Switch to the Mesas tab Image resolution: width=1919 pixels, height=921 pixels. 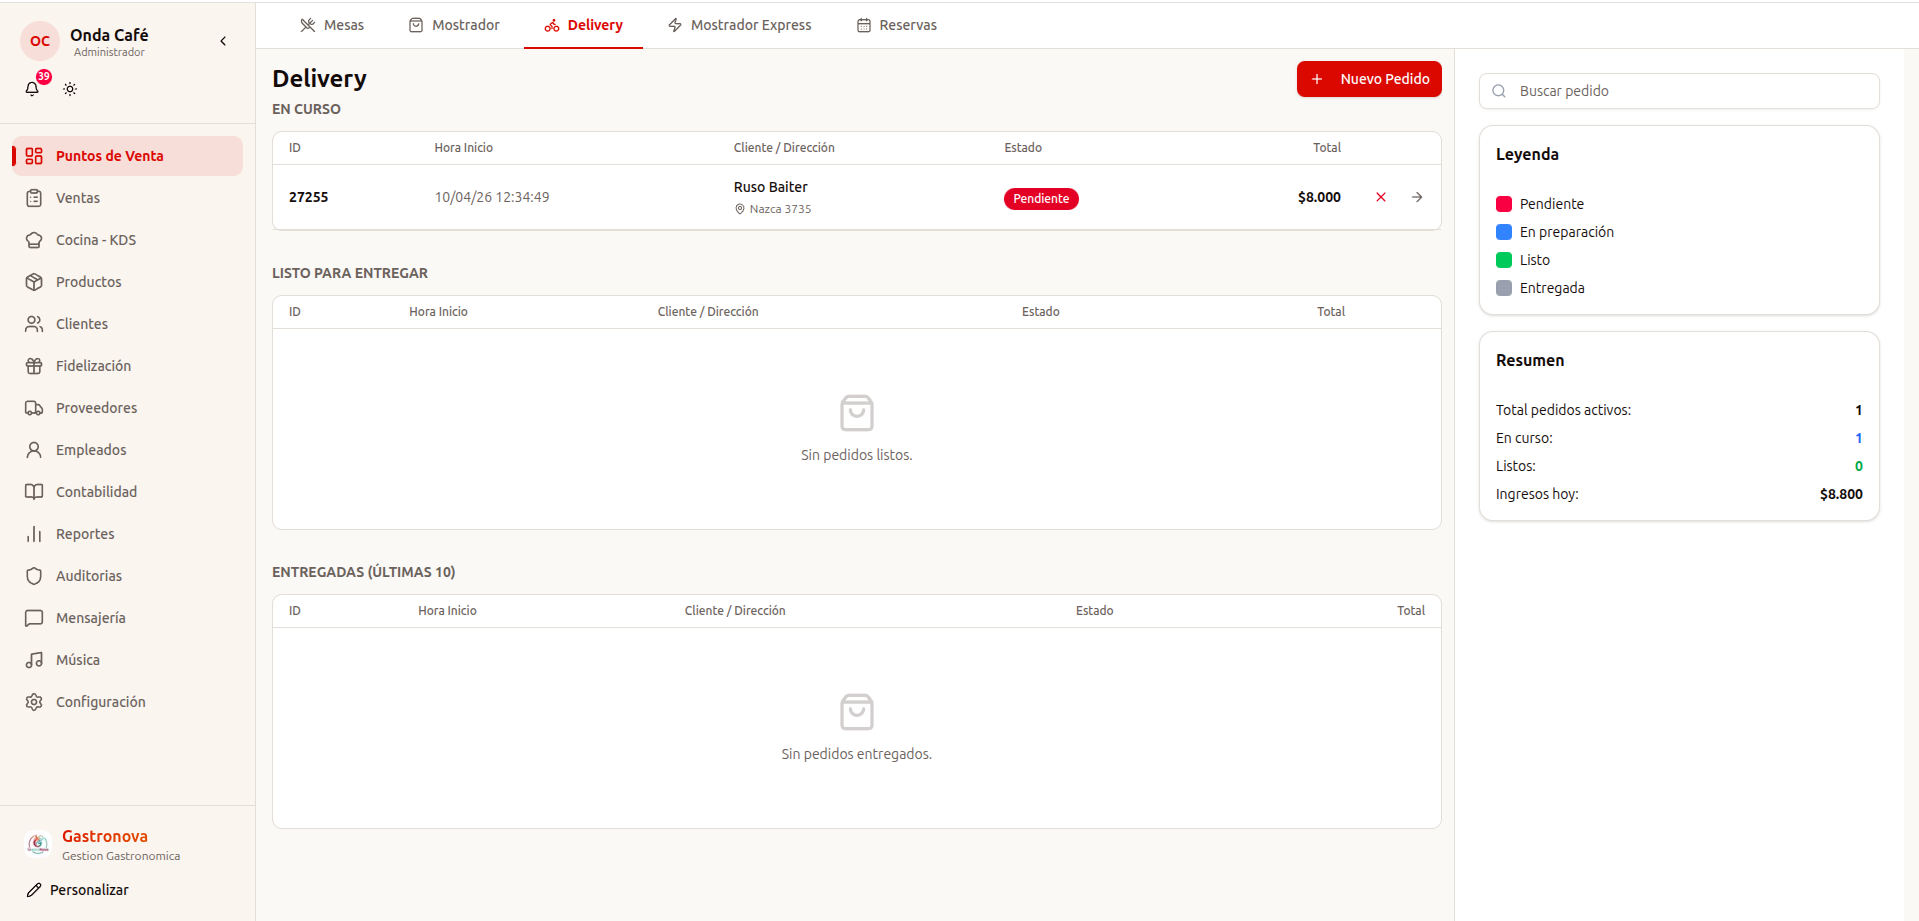tap(332, 25)
